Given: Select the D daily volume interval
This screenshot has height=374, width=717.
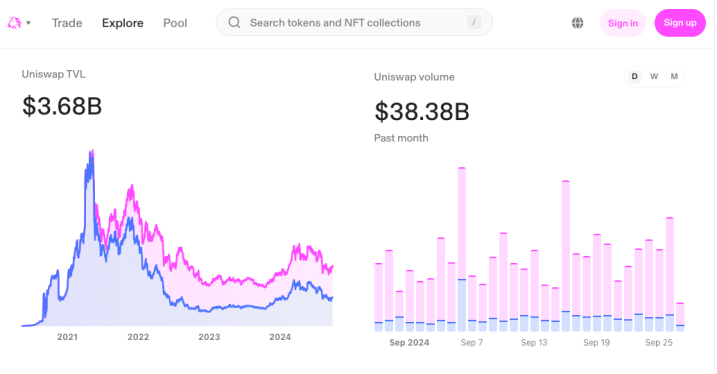Looking at the screenshot, I should tap(634, 76).
